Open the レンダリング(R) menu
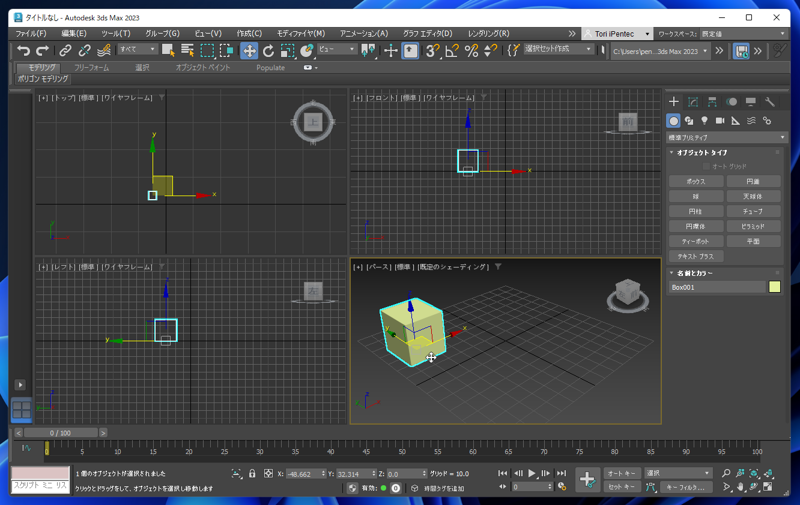The width and height of the screenshot is (800, 505). pyautogui.click(x=488, y=33)
